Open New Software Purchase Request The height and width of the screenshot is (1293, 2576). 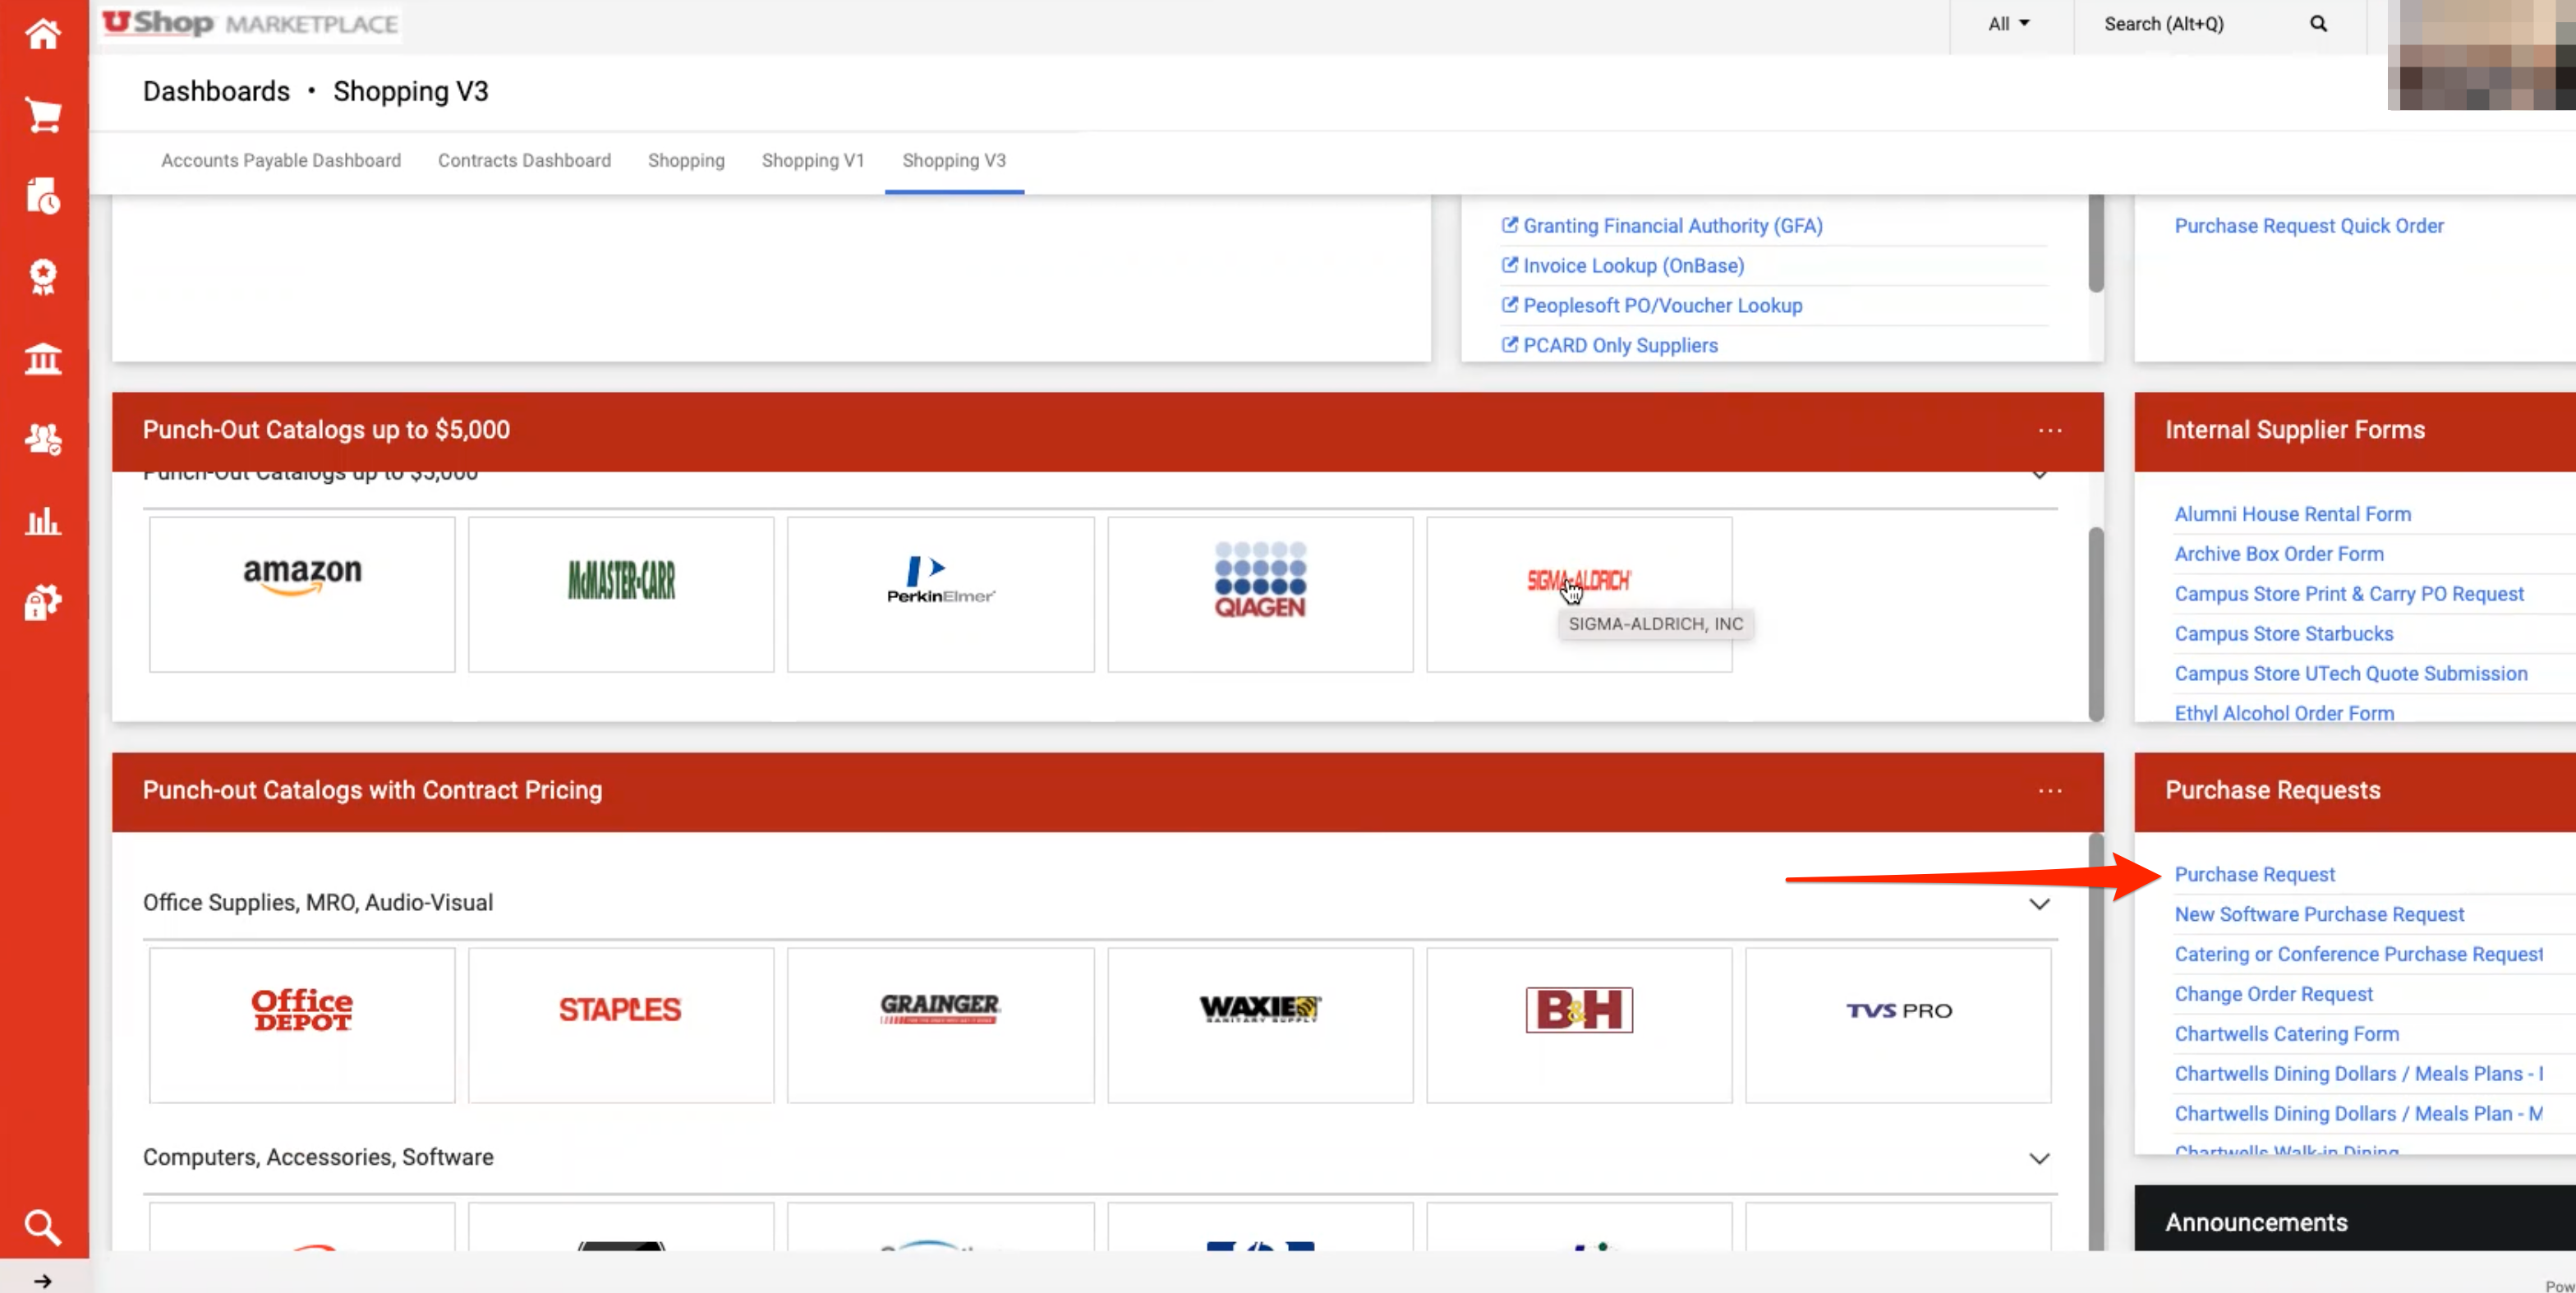coord(2318,914)
